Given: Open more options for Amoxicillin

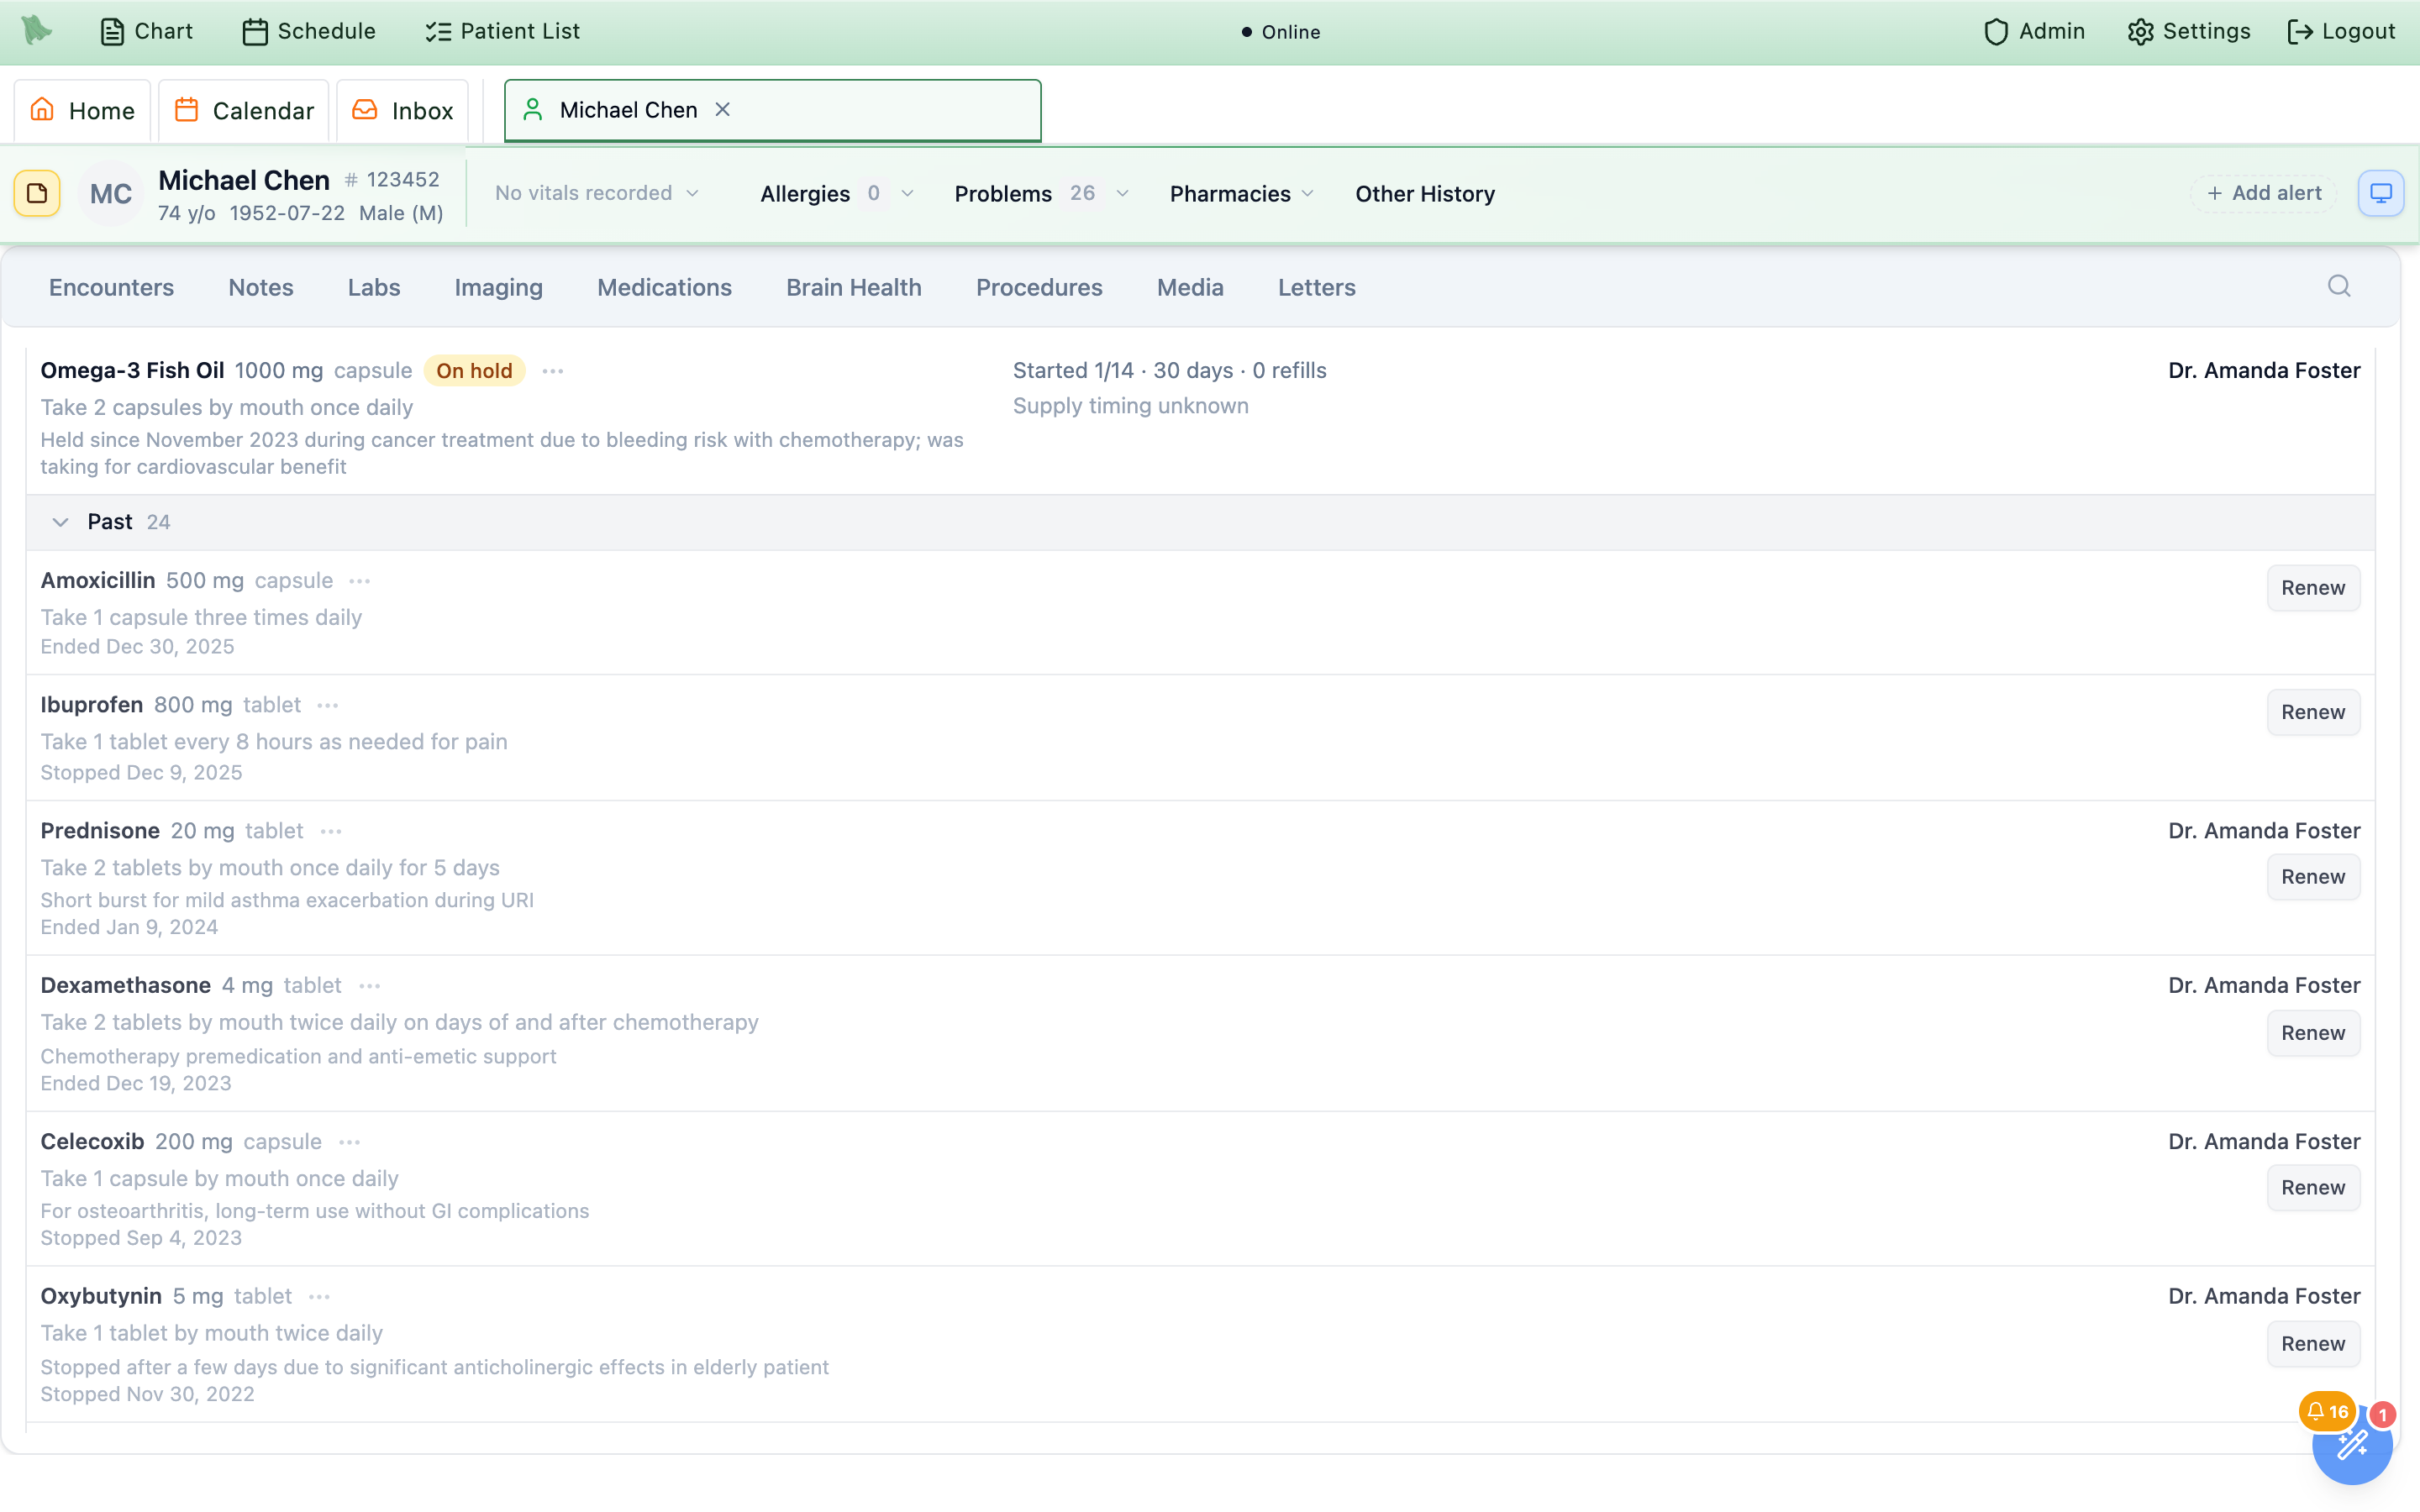Looking at the screenshot, I should [x=360, y=581].
